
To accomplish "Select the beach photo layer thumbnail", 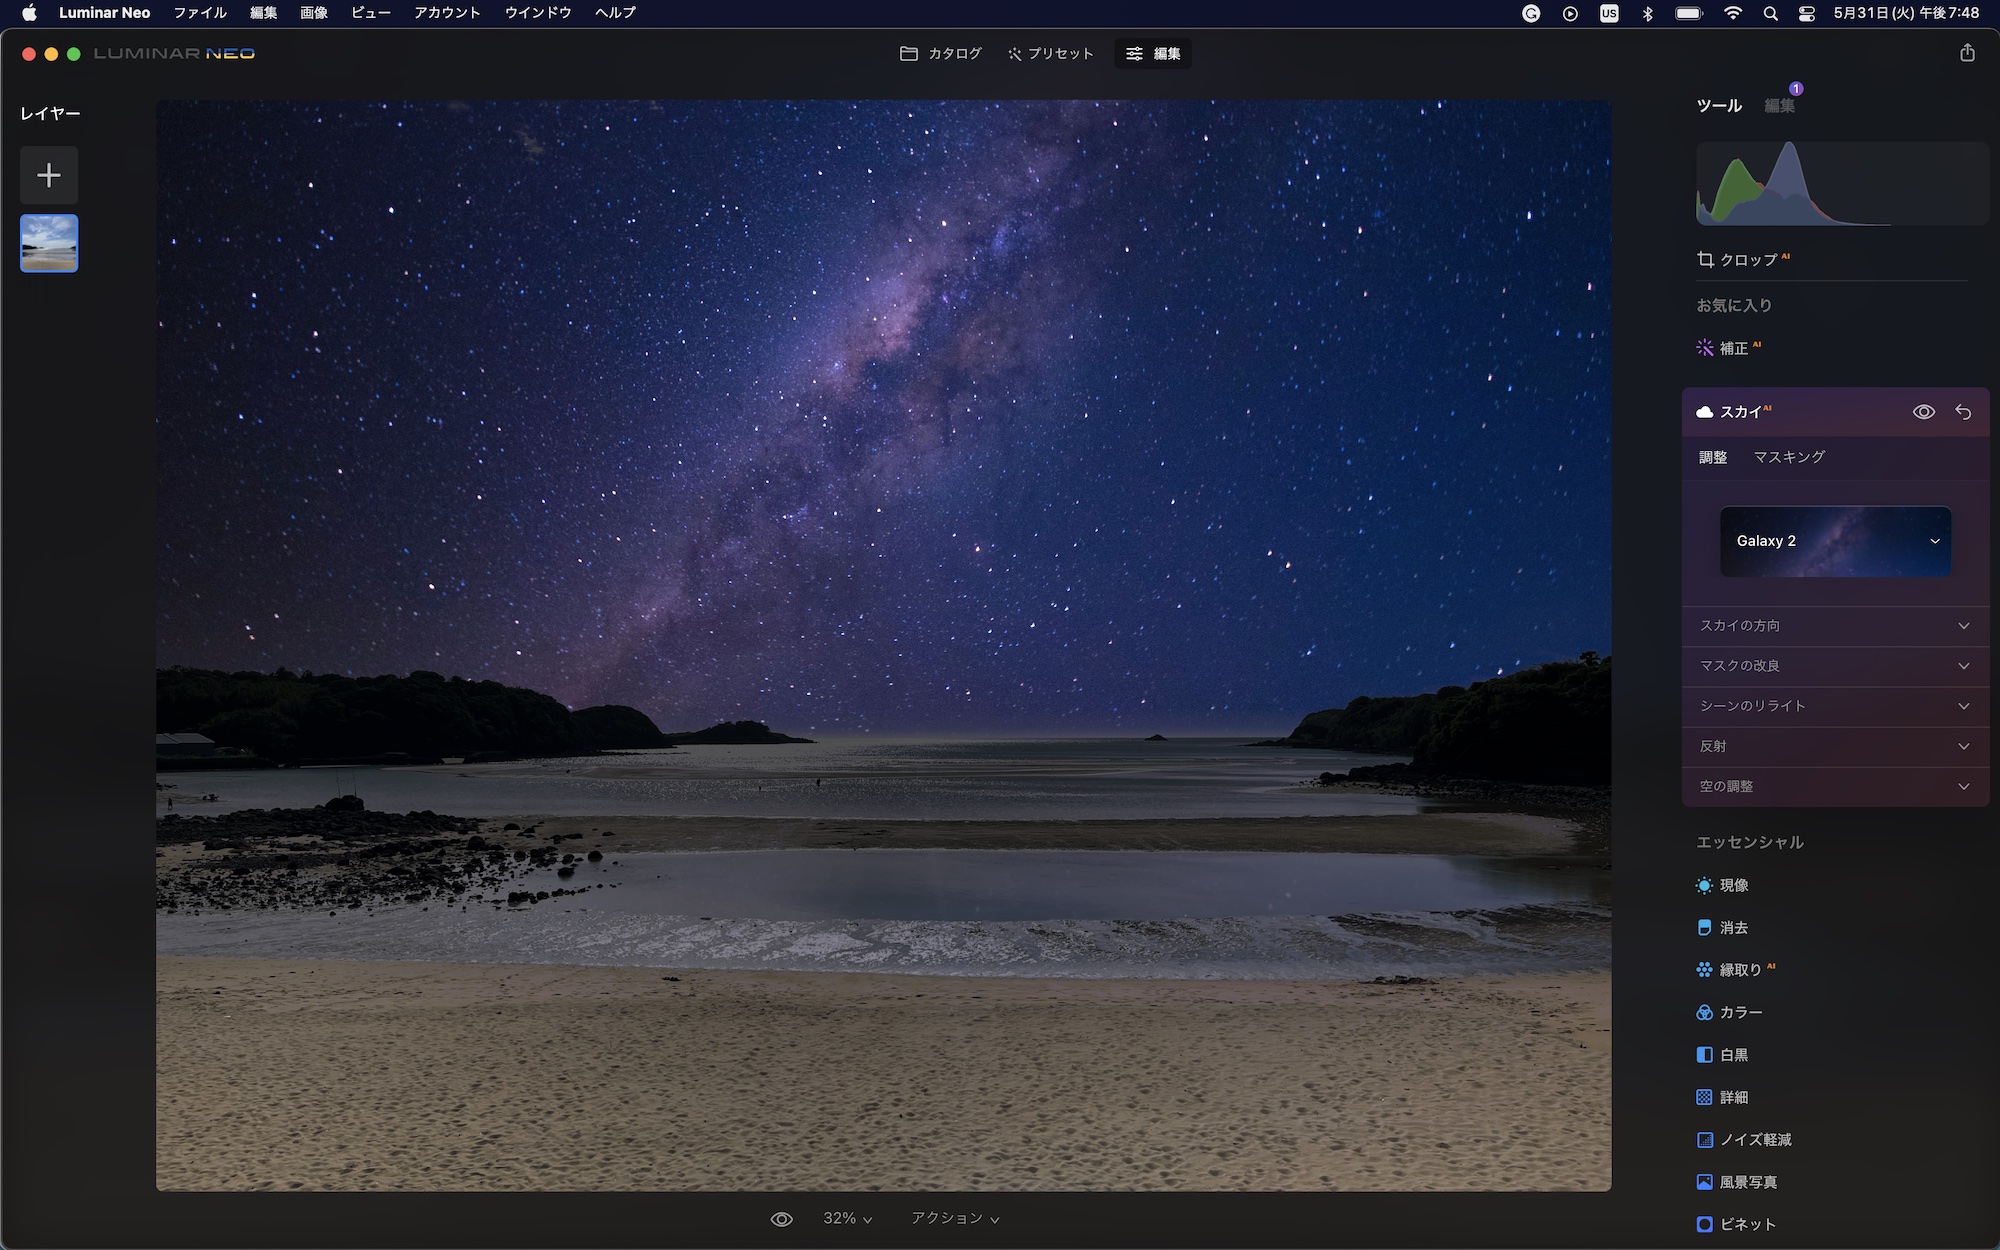I will (x=49, y=244).
